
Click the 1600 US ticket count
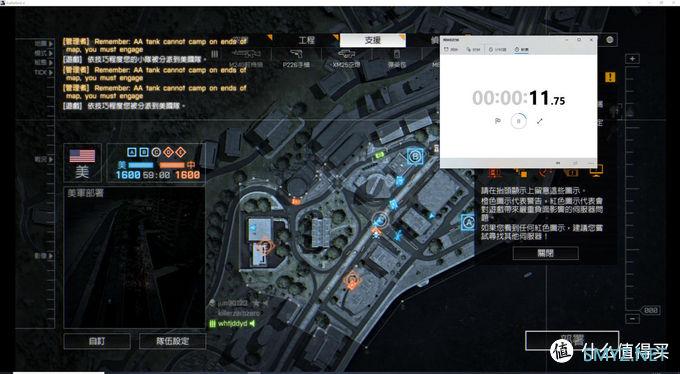(x=128, y=175)
